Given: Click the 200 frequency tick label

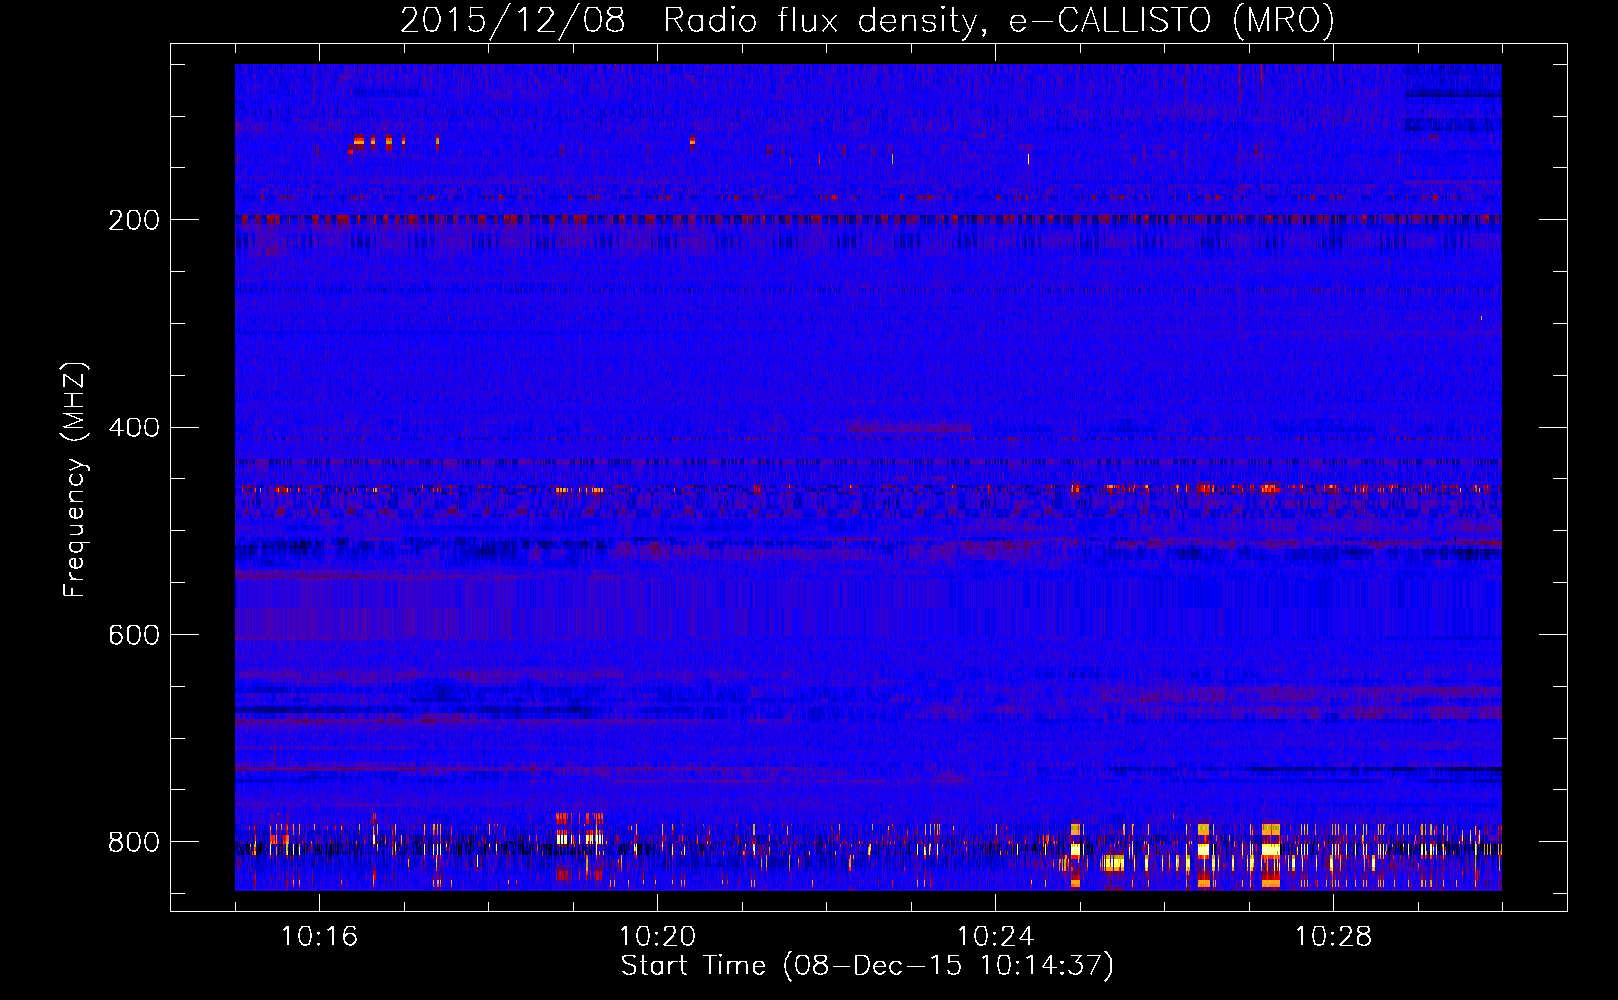Looking at the screenshot, I should point(133,220).
